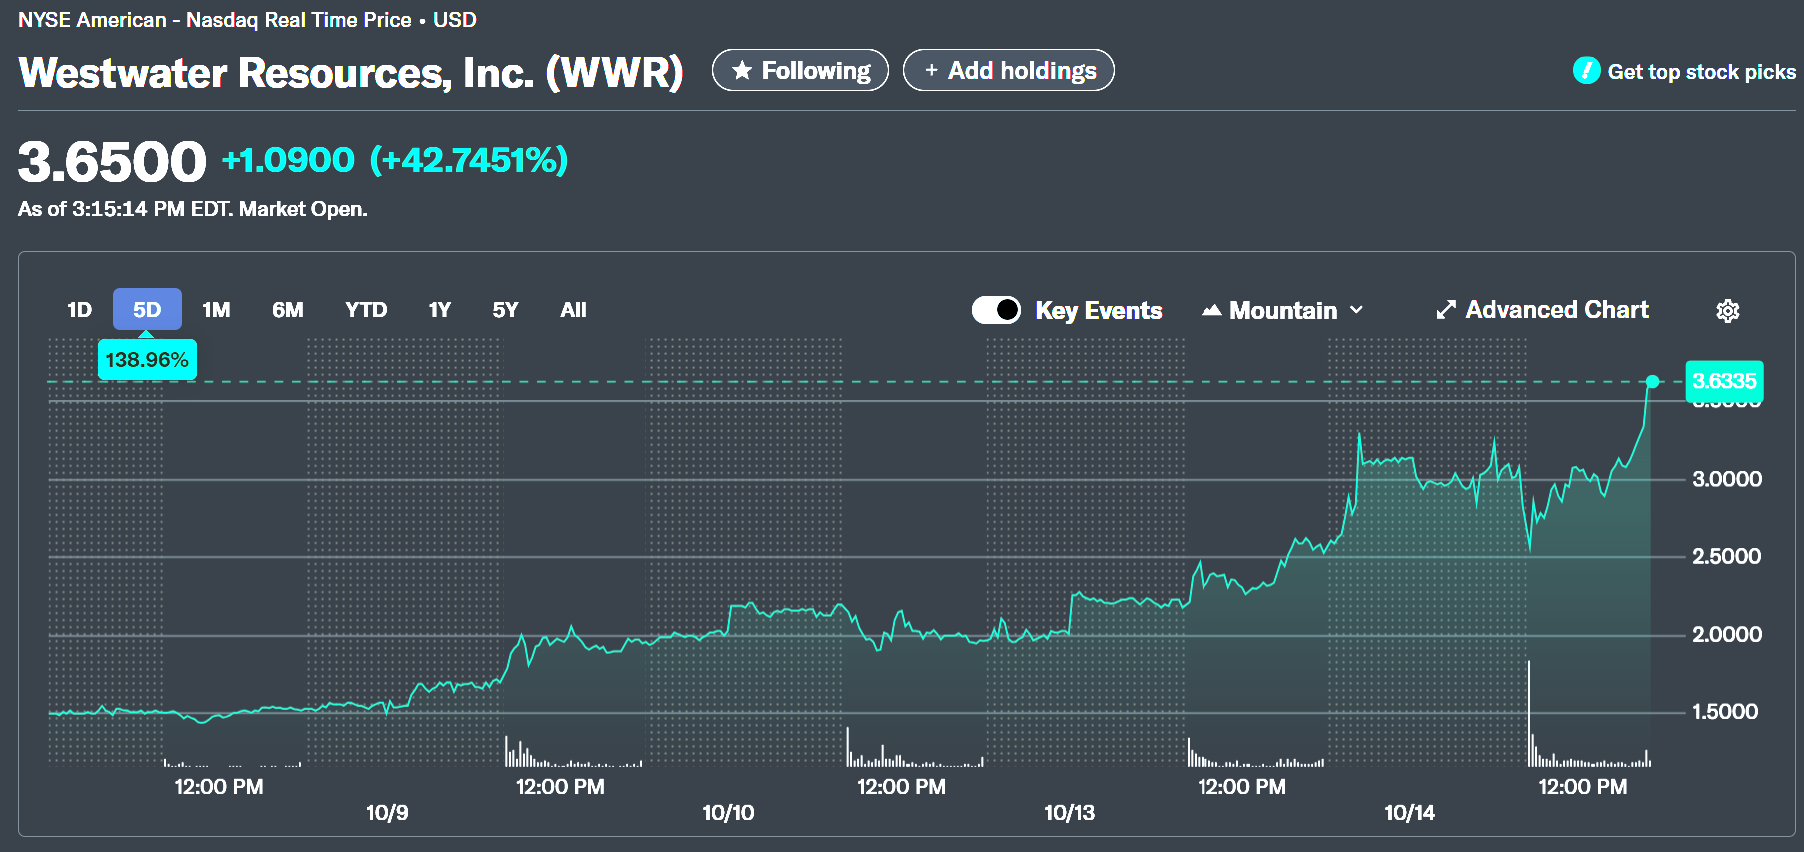Click the 10/13 date axis label
The height and width of the screenshot is (852, 1804).
tap(1069, 812)
